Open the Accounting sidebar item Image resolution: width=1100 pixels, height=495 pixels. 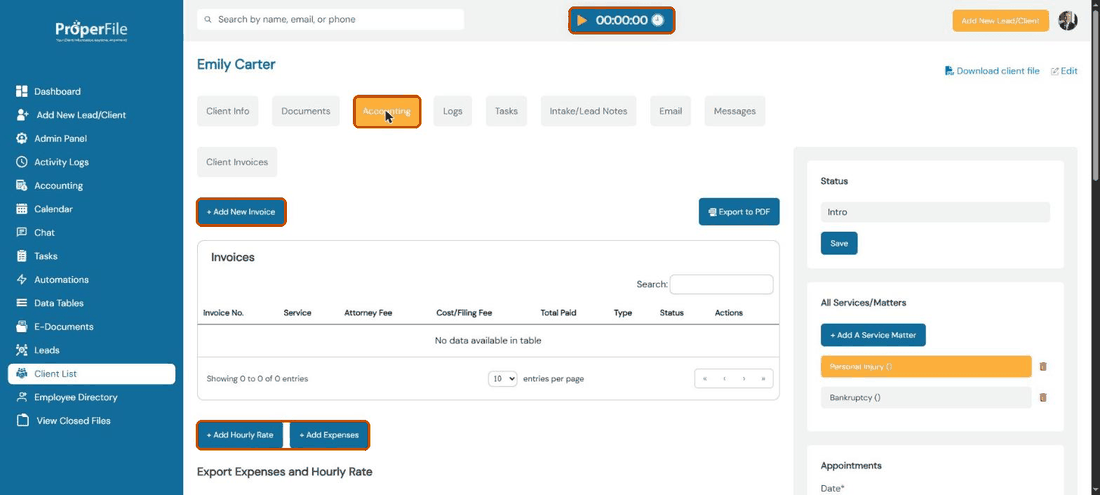pos(58,186)
